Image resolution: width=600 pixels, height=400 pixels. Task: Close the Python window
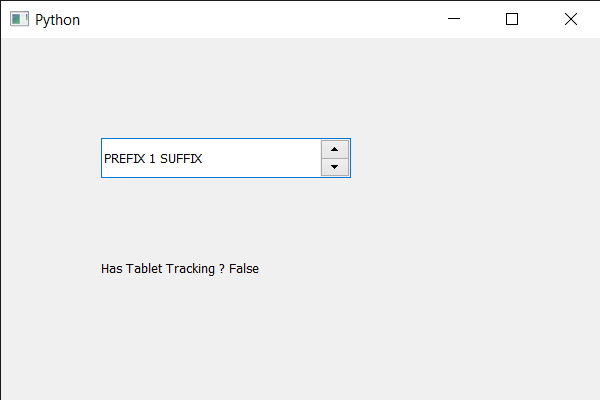pyautogui.click(x=570, y=19)
